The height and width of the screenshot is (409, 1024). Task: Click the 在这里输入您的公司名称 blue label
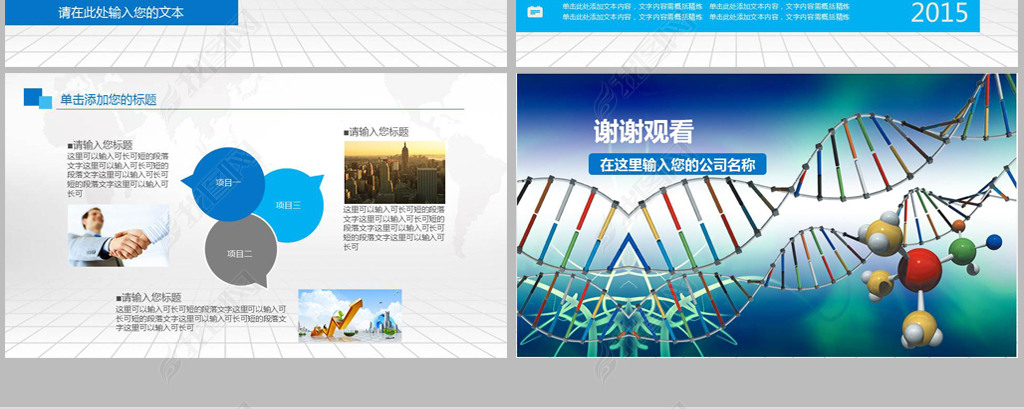(x=676, y=164)
